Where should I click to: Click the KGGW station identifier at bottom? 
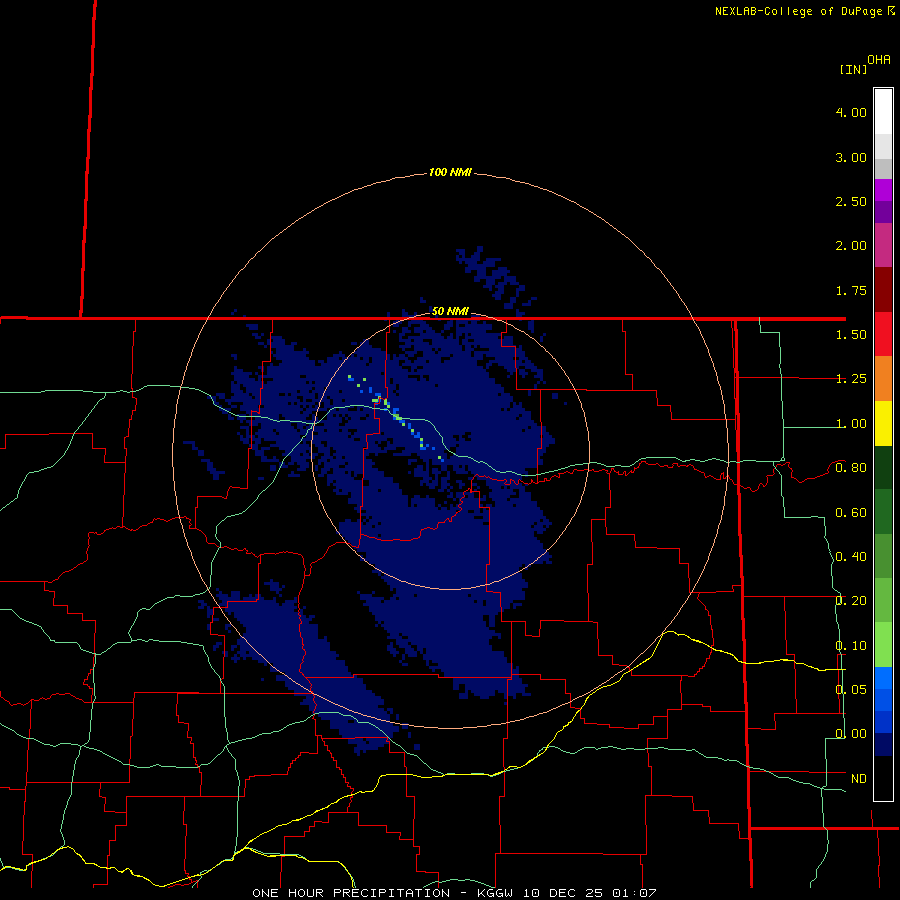[495, 893]
